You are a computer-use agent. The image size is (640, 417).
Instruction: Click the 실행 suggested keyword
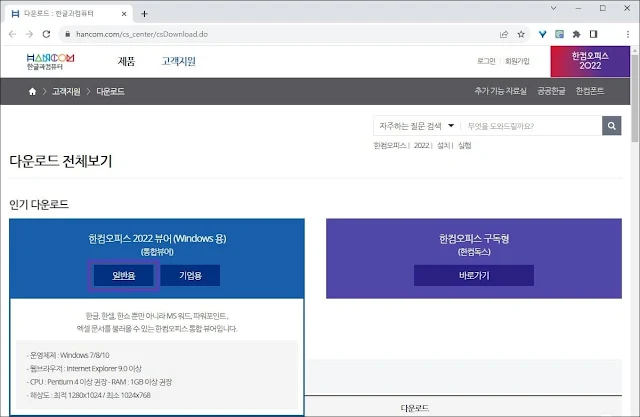point(464,145)
